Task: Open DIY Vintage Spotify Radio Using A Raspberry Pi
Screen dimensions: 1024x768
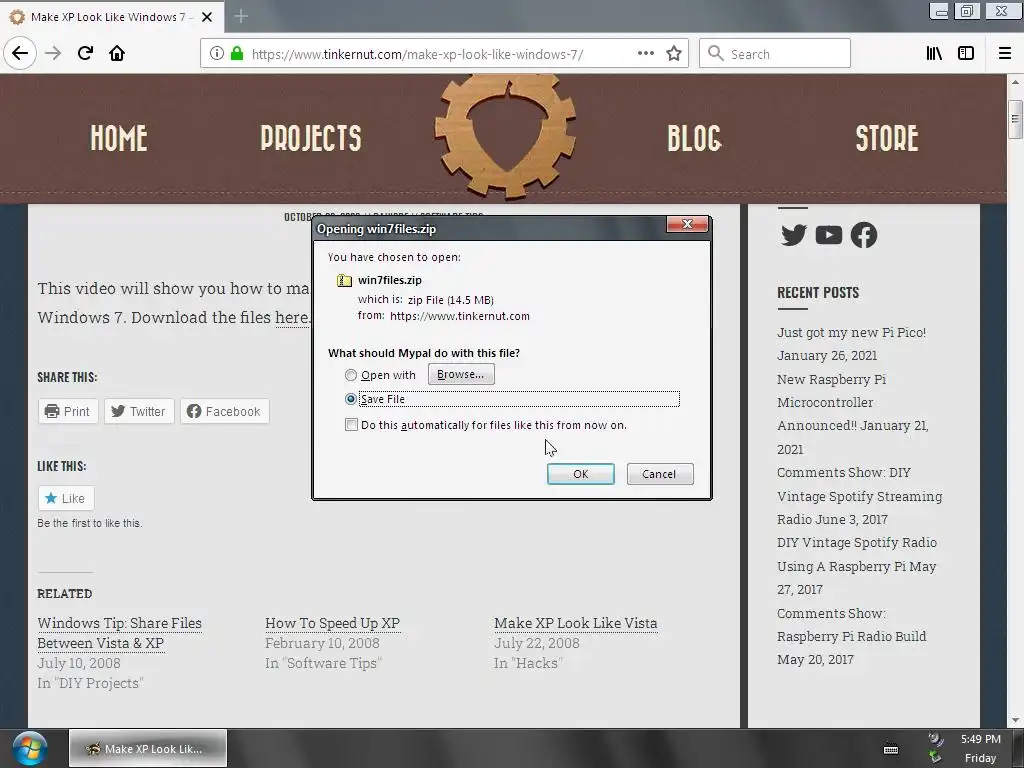Action: 857,554
